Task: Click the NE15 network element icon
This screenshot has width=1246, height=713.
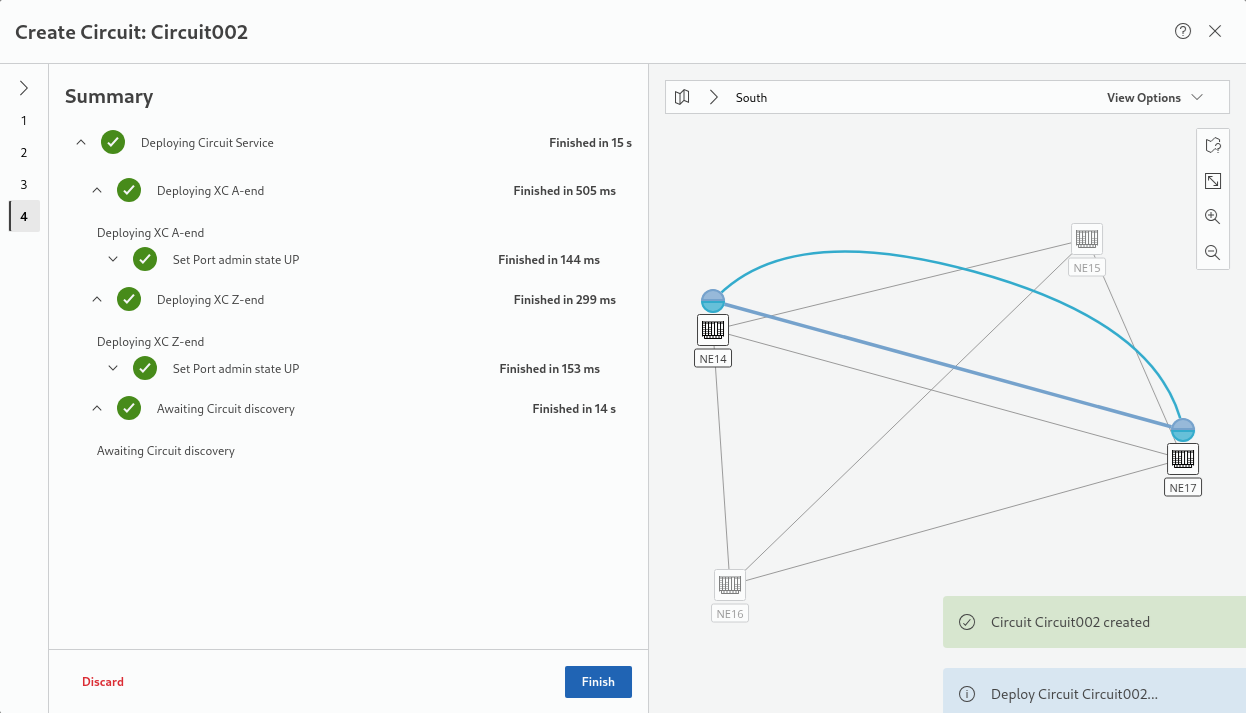Action: 1087,239
